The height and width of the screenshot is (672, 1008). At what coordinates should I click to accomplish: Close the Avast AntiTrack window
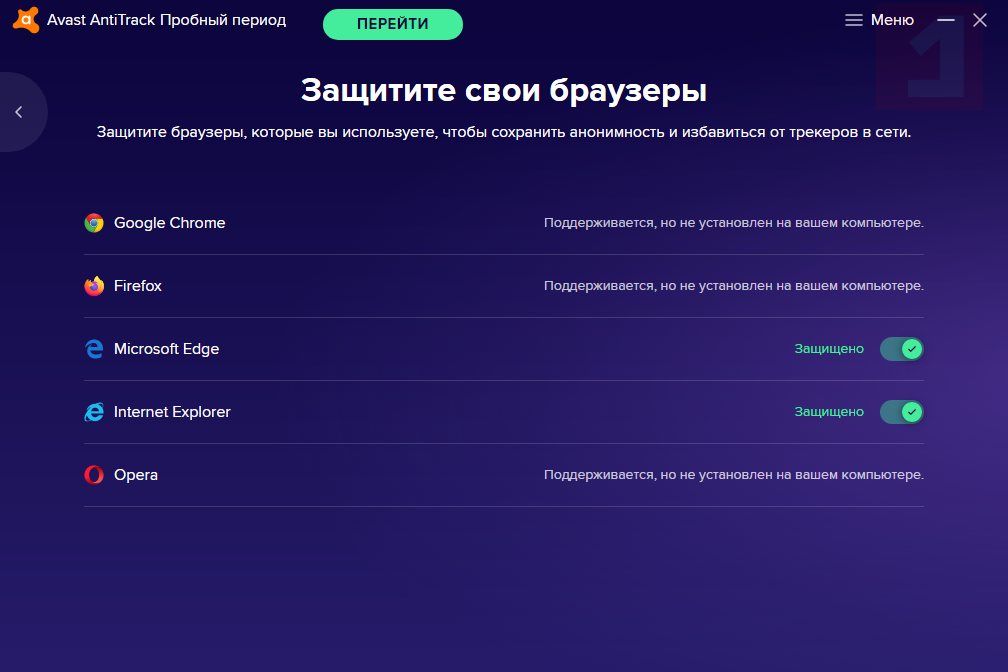coord(980,20)
